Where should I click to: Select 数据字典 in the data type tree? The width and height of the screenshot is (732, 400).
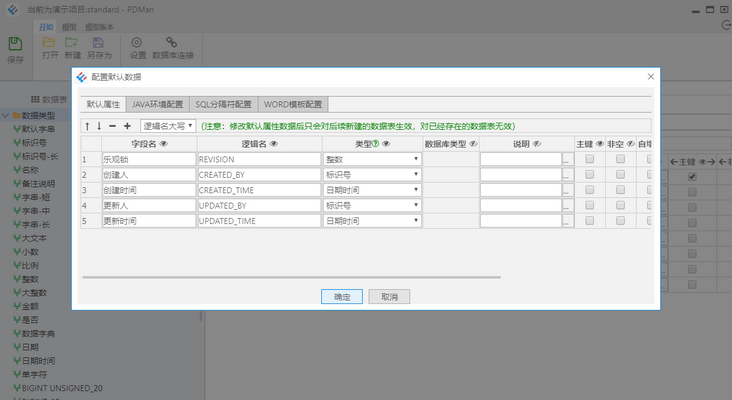point(38,334)
